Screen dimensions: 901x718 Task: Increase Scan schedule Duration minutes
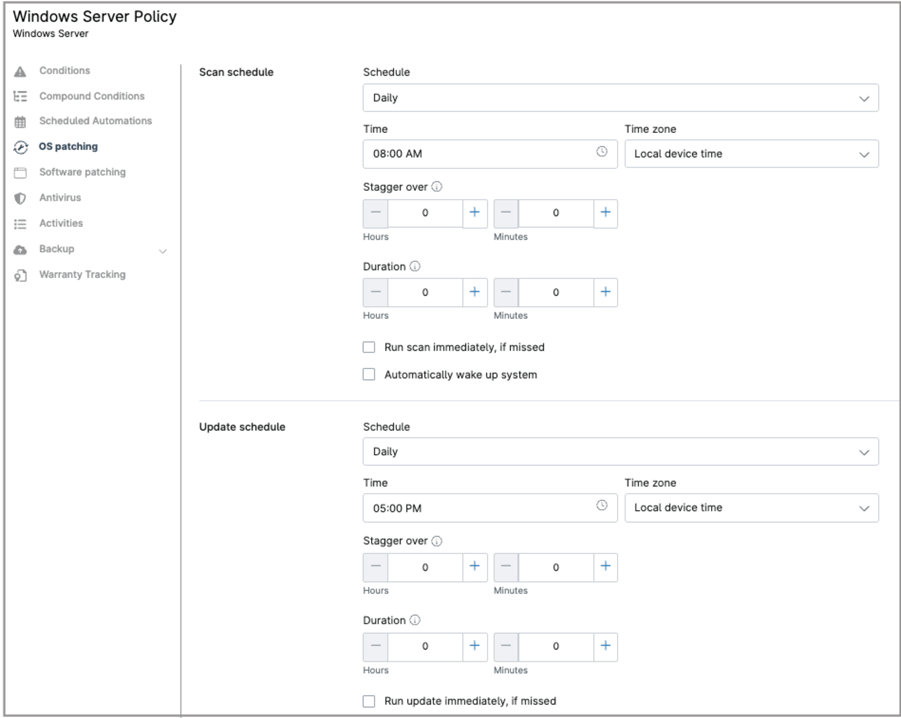(605, 292)
